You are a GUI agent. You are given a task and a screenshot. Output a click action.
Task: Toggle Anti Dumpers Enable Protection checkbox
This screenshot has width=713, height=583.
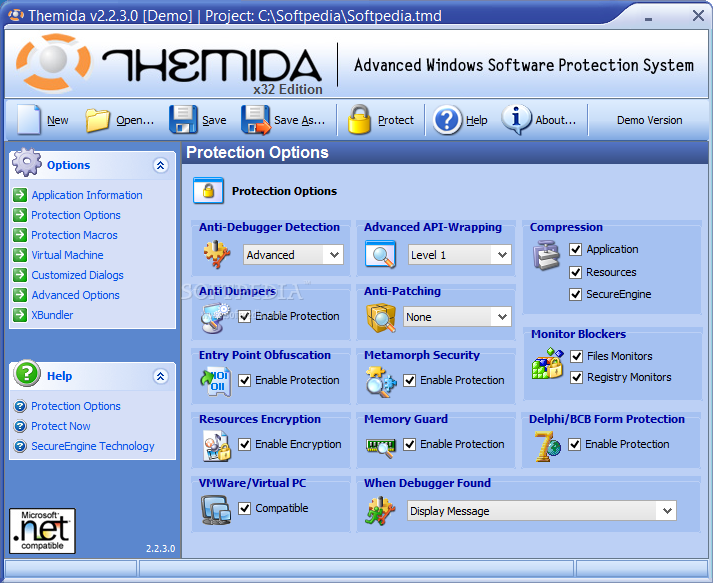[x=245, y=317]
